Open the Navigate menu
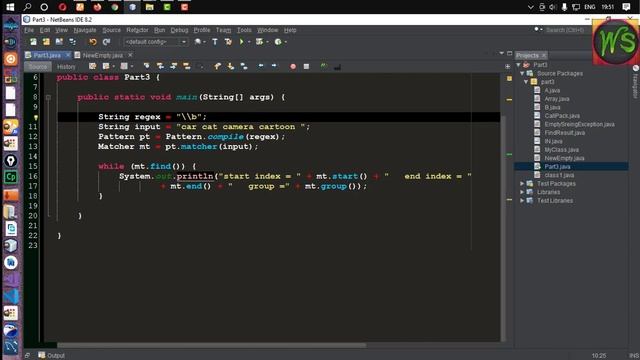The height and width of the screenshot is (360, 640). (x=85, y=30)
